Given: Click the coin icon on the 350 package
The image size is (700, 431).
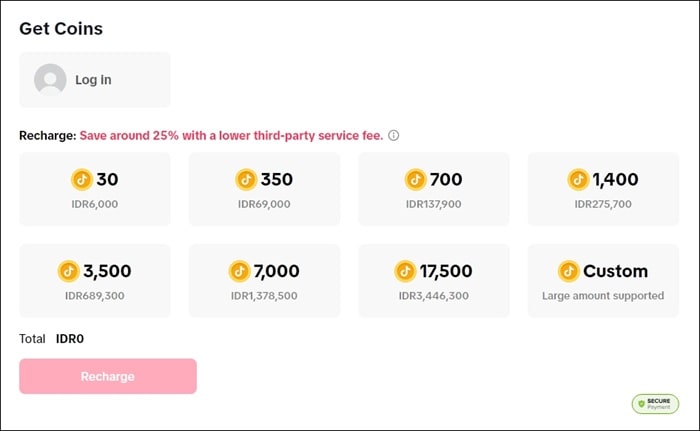Looking at the screenshot, I should pos(246,180).
